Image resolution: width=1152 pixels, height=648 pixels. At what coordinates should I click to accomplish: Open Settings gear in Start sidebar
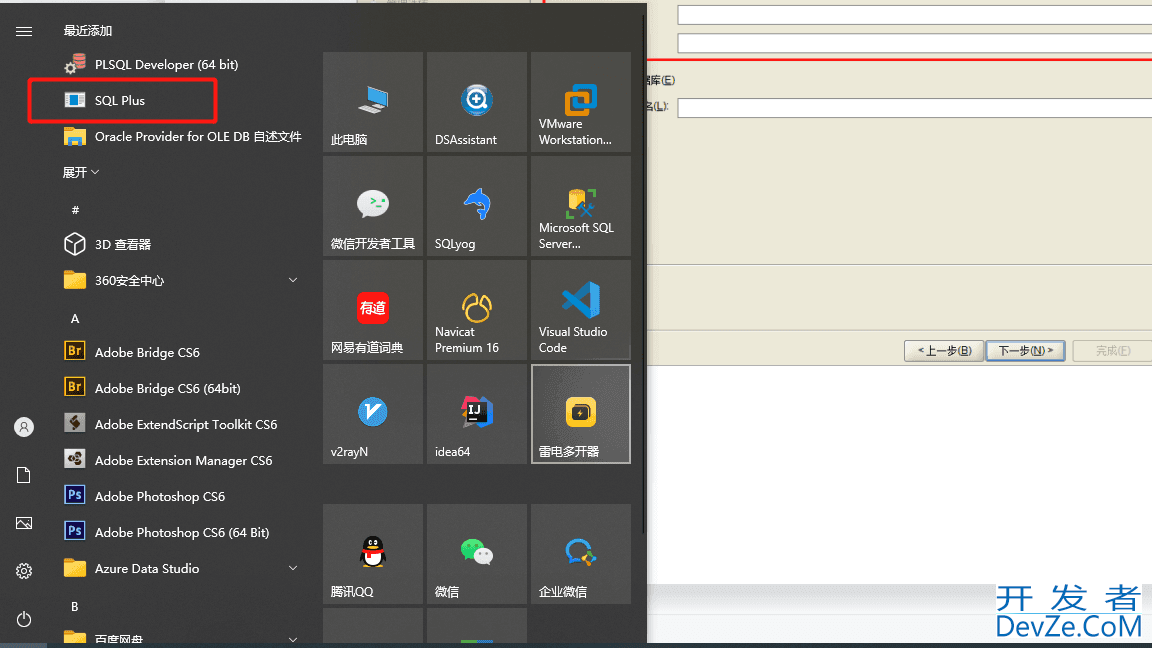24,571
